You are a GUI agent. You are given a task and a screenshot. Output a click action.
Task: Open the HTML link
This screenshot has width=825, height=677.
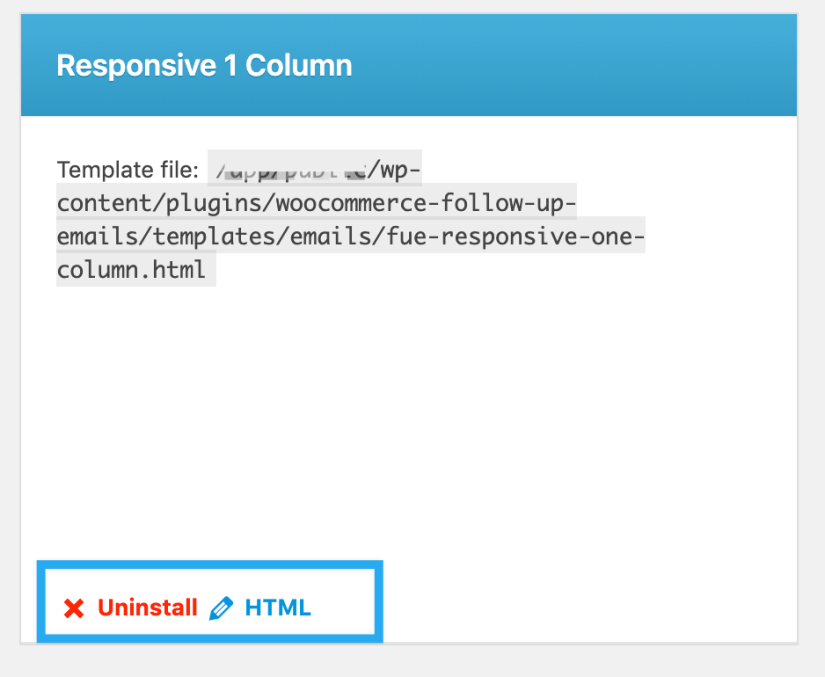277,607
